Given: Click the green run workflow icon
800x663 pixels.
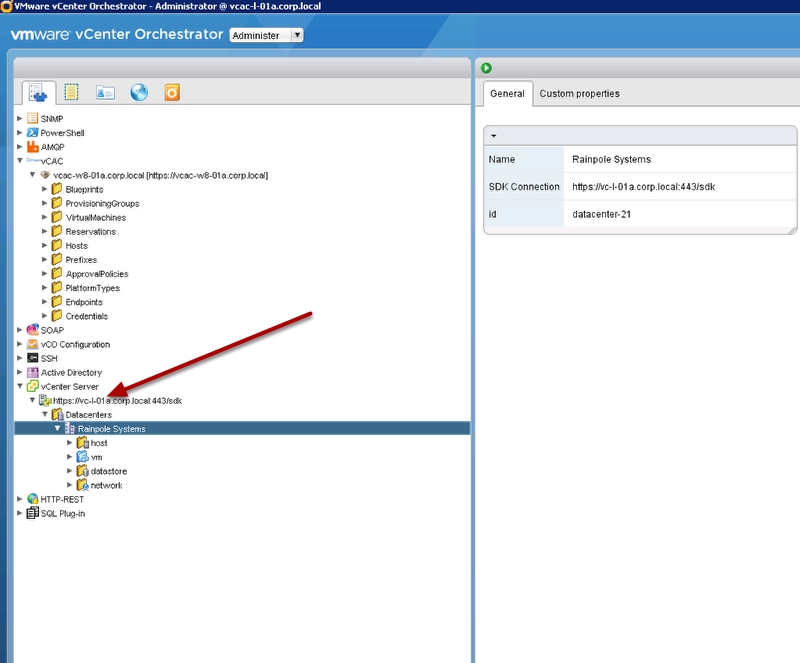Looking at the screenshot, I should pos(487,68).
